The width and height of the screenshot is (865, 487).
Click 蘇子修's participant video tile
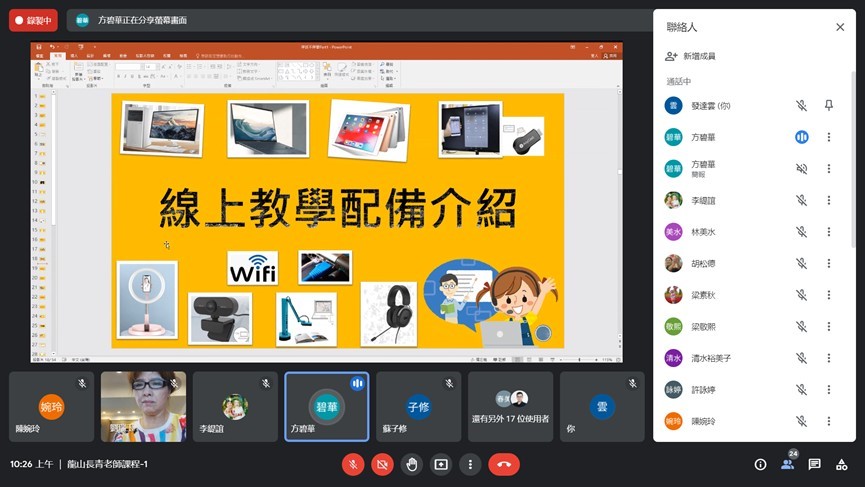418,407
